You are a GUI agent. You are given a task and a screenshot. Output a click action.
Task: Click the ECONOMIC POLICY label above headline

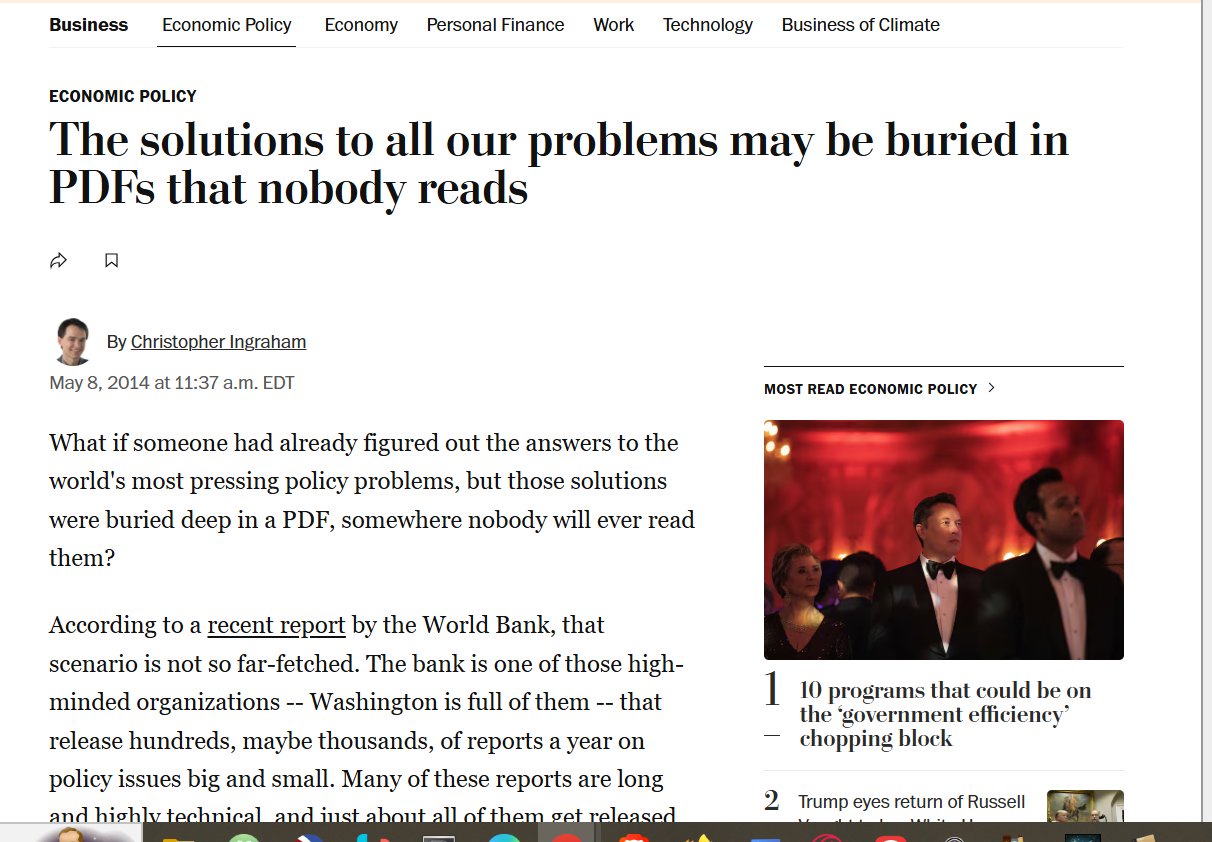point(123,96)
